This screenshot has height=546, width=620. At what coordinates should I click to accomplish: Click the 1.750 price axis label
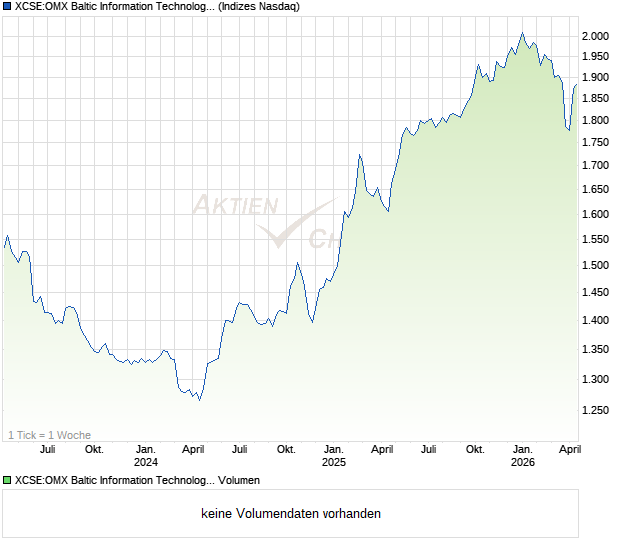tap(595, 142)
